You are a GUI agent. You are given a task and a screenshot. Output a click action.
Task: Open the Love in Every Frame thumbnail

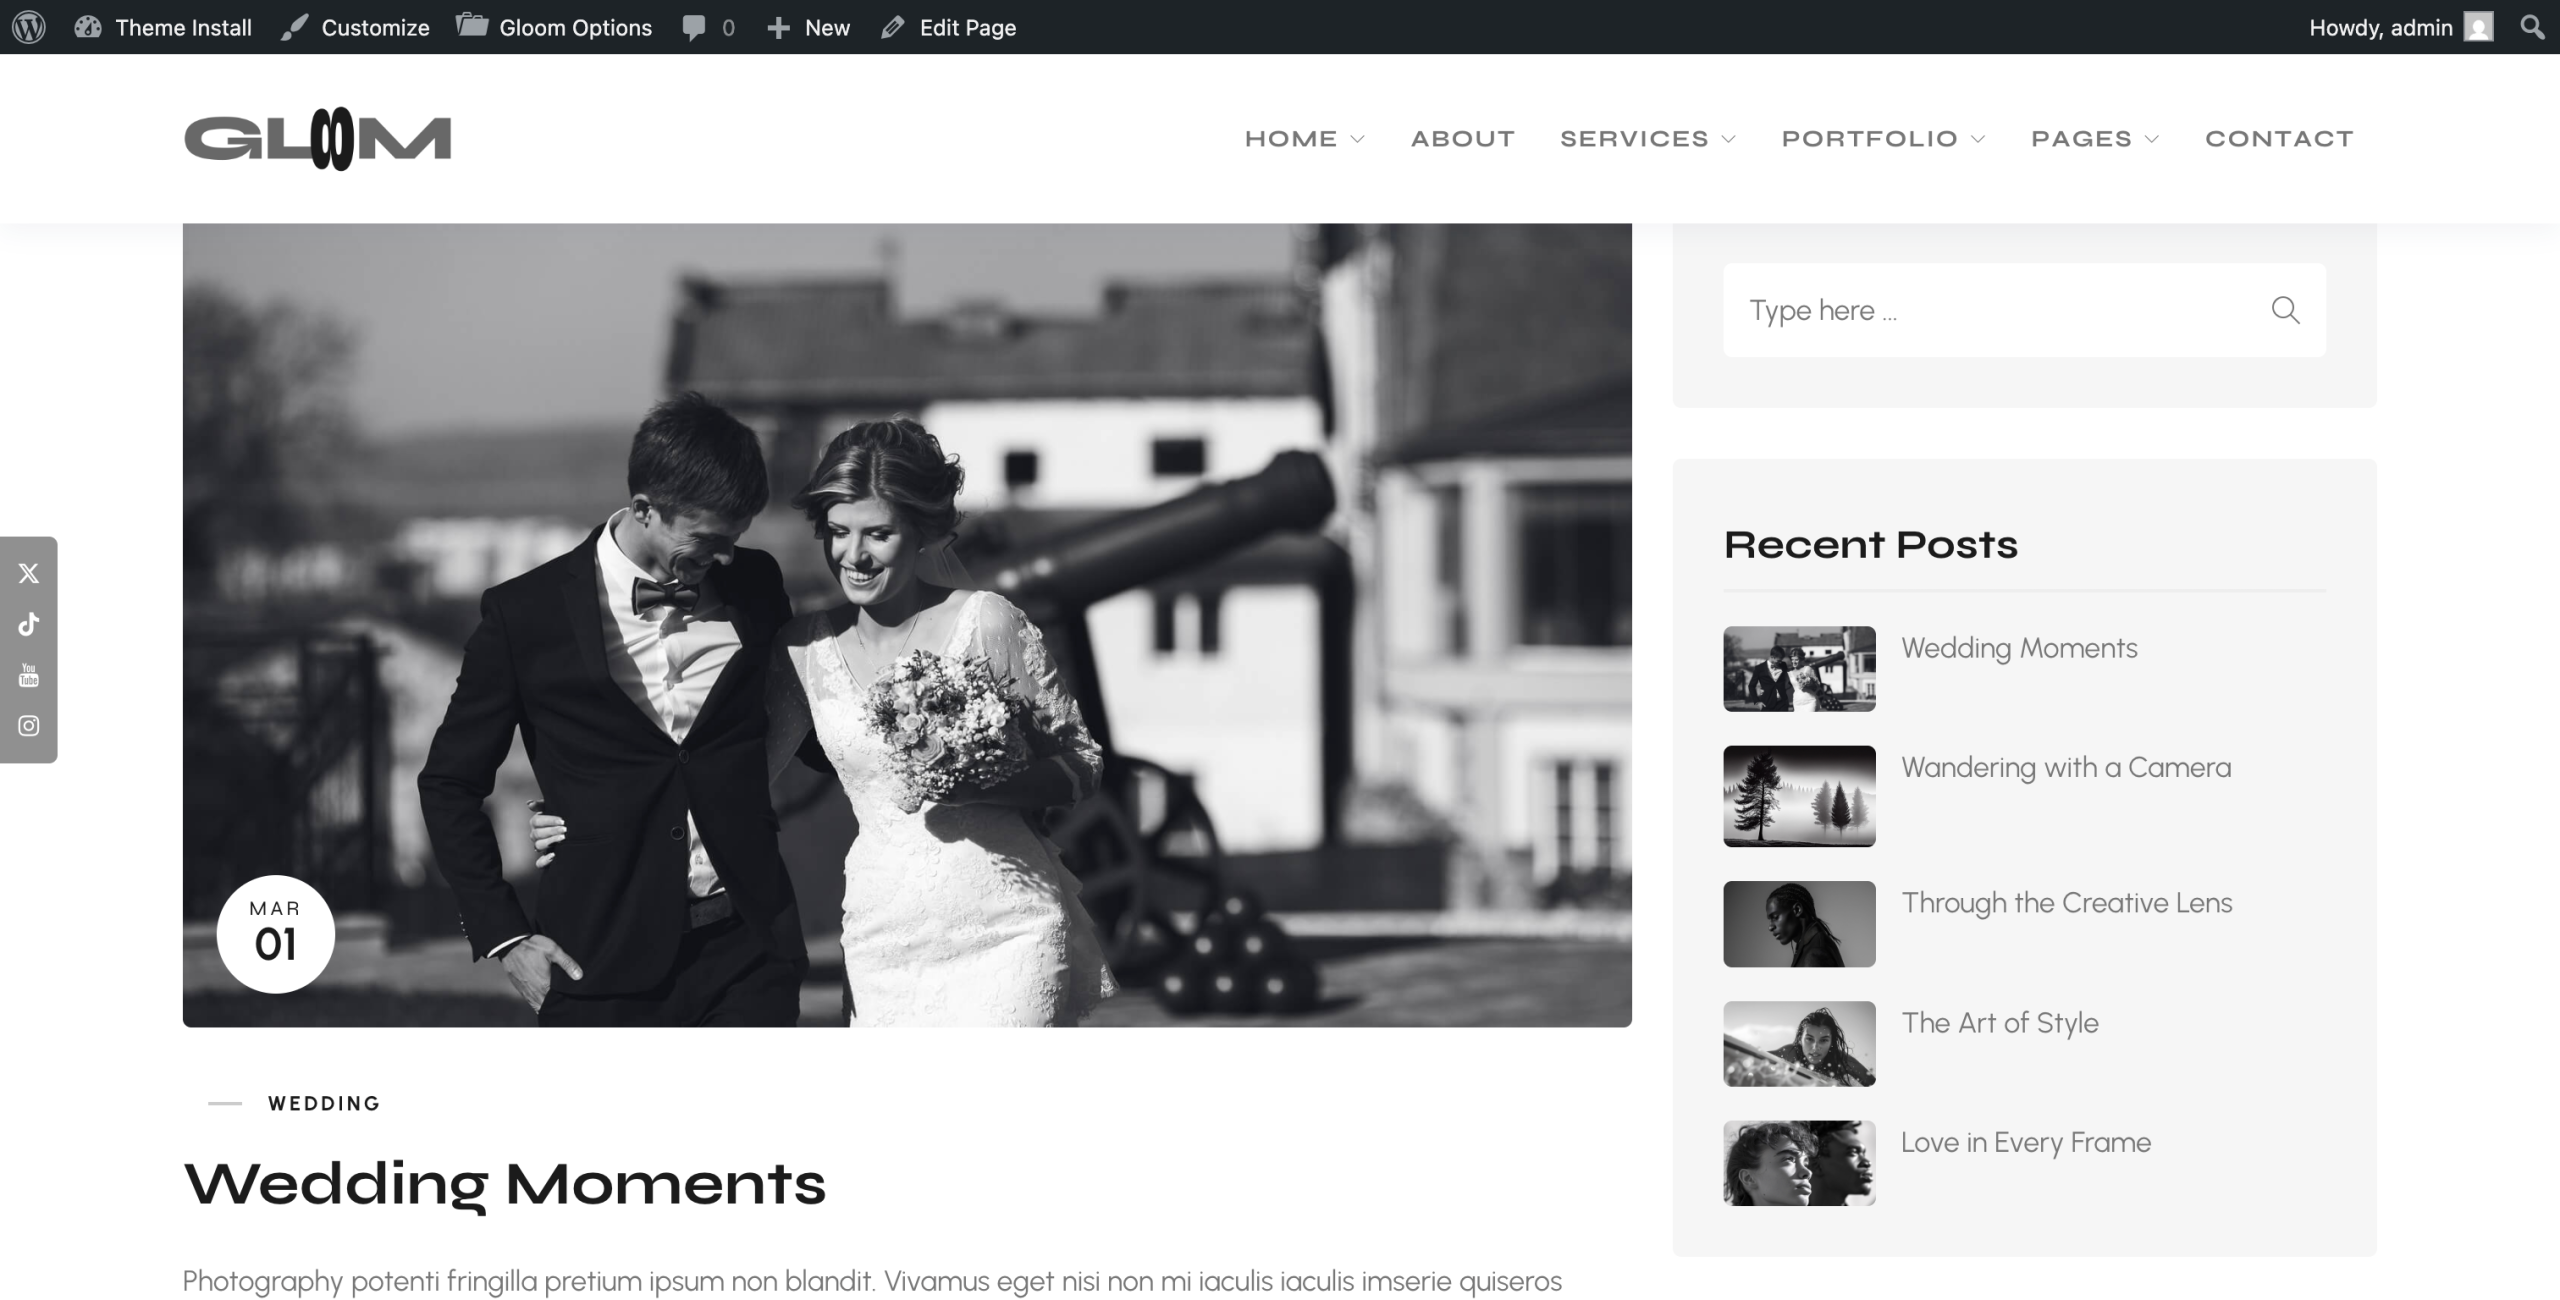point(1799,1163)
